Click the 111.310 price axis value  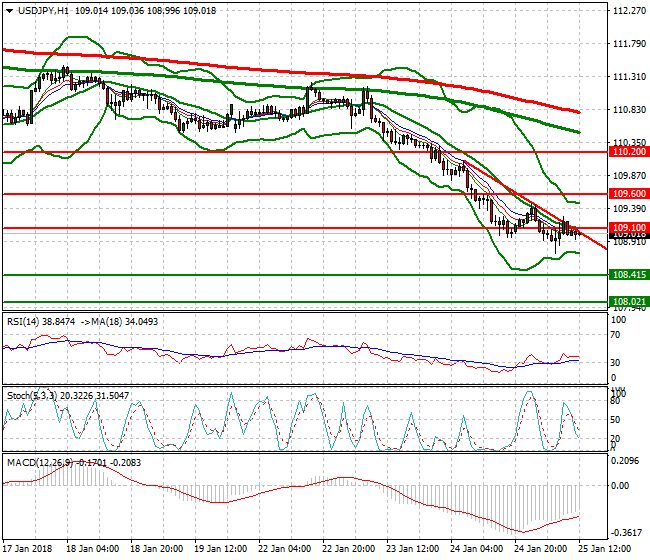[629, 77]
